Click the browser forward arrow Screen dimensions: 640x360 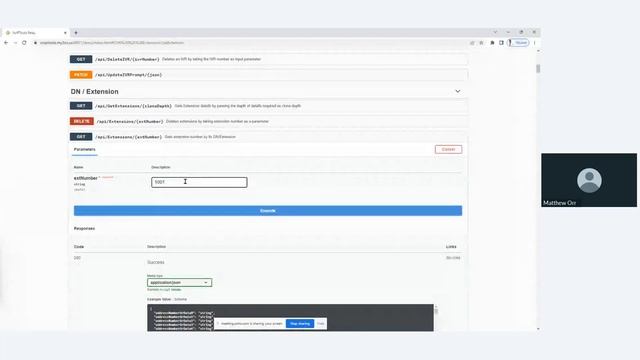(x=15, y=43)
